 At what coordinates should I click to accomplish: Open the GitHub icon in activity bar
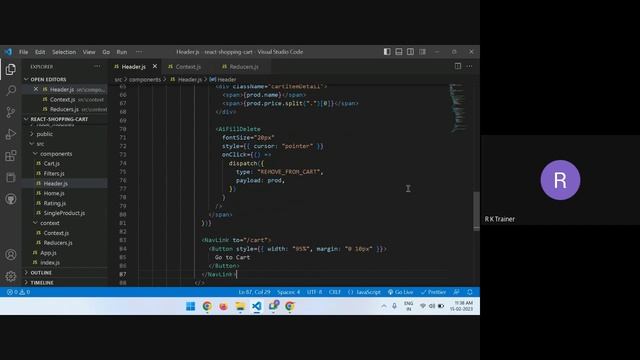(x=11, y=199)
